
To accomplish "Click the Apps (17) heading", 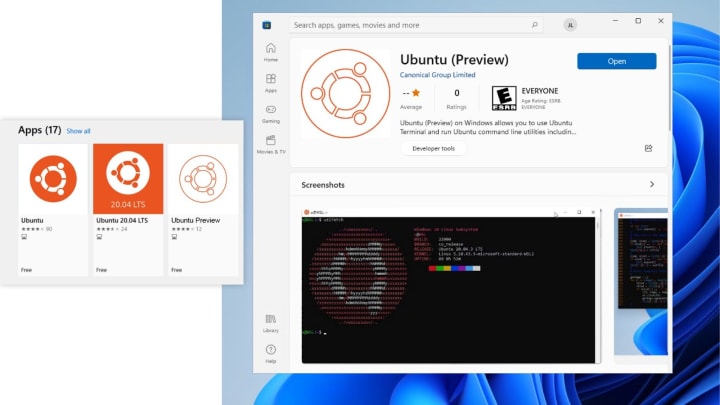I will click(x=39, y=130).
